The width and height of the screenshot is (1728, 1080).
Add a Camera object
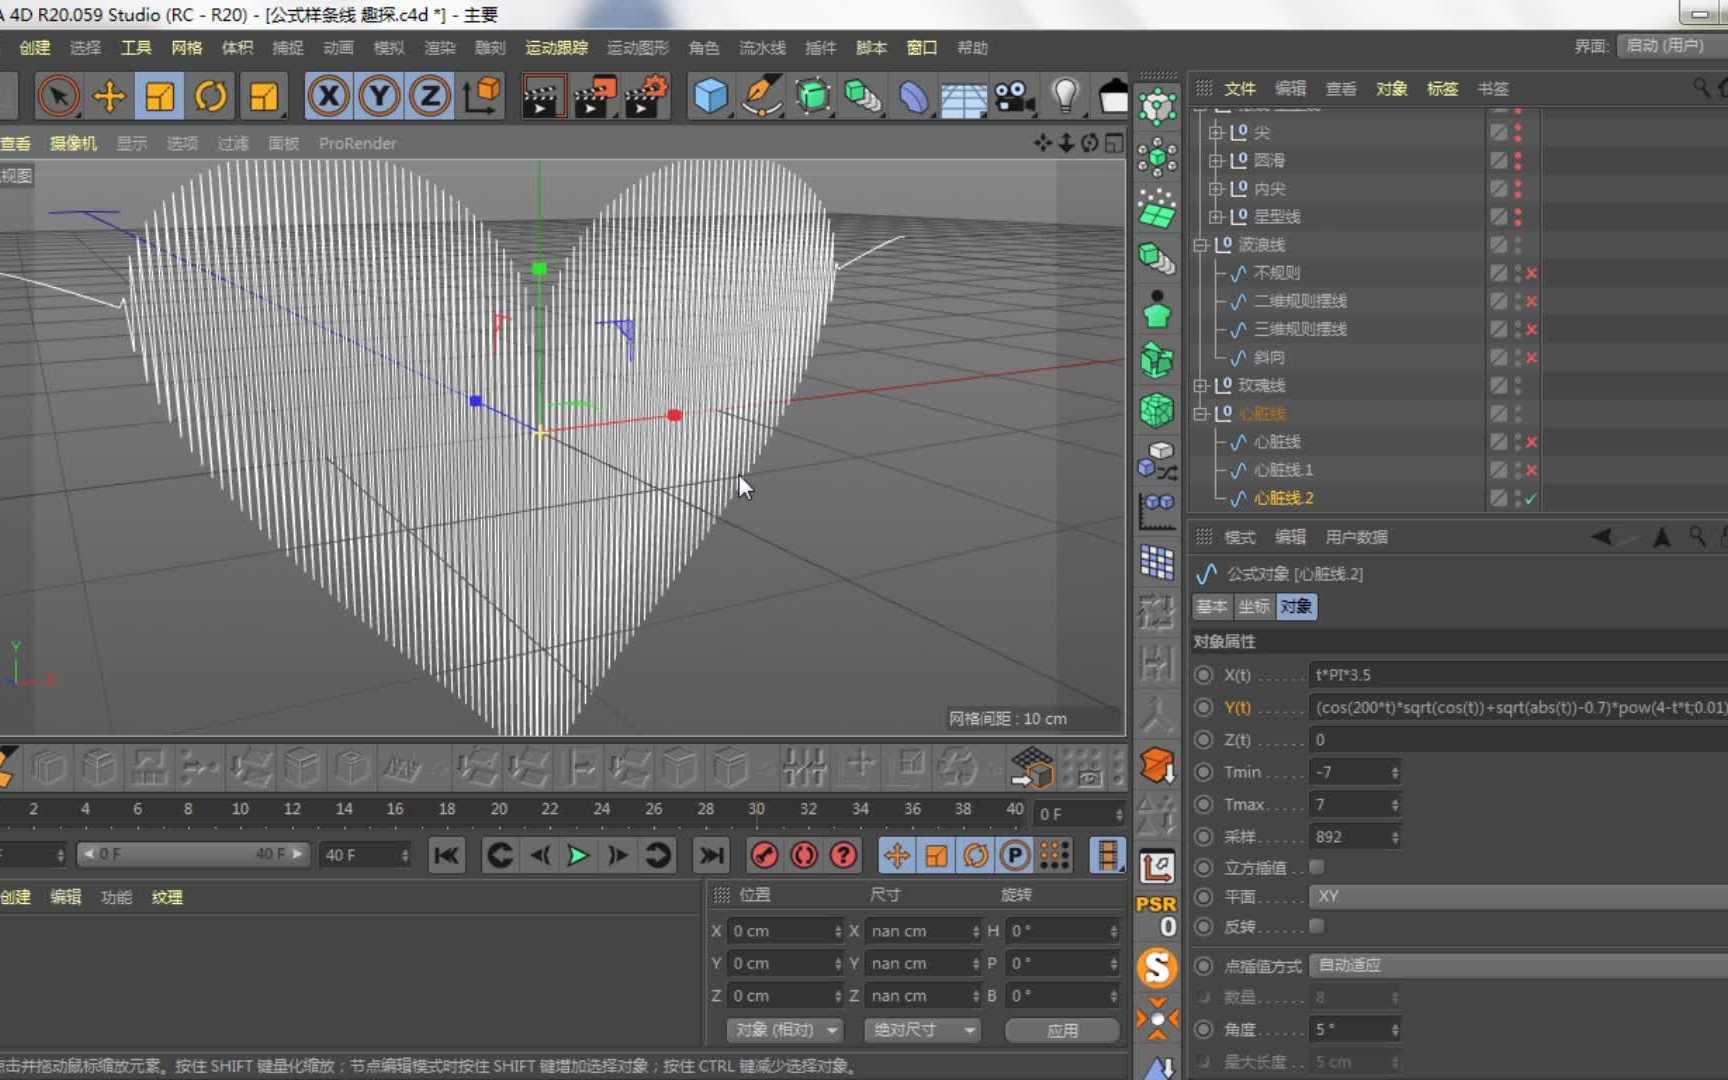(x=1014, y=97)
